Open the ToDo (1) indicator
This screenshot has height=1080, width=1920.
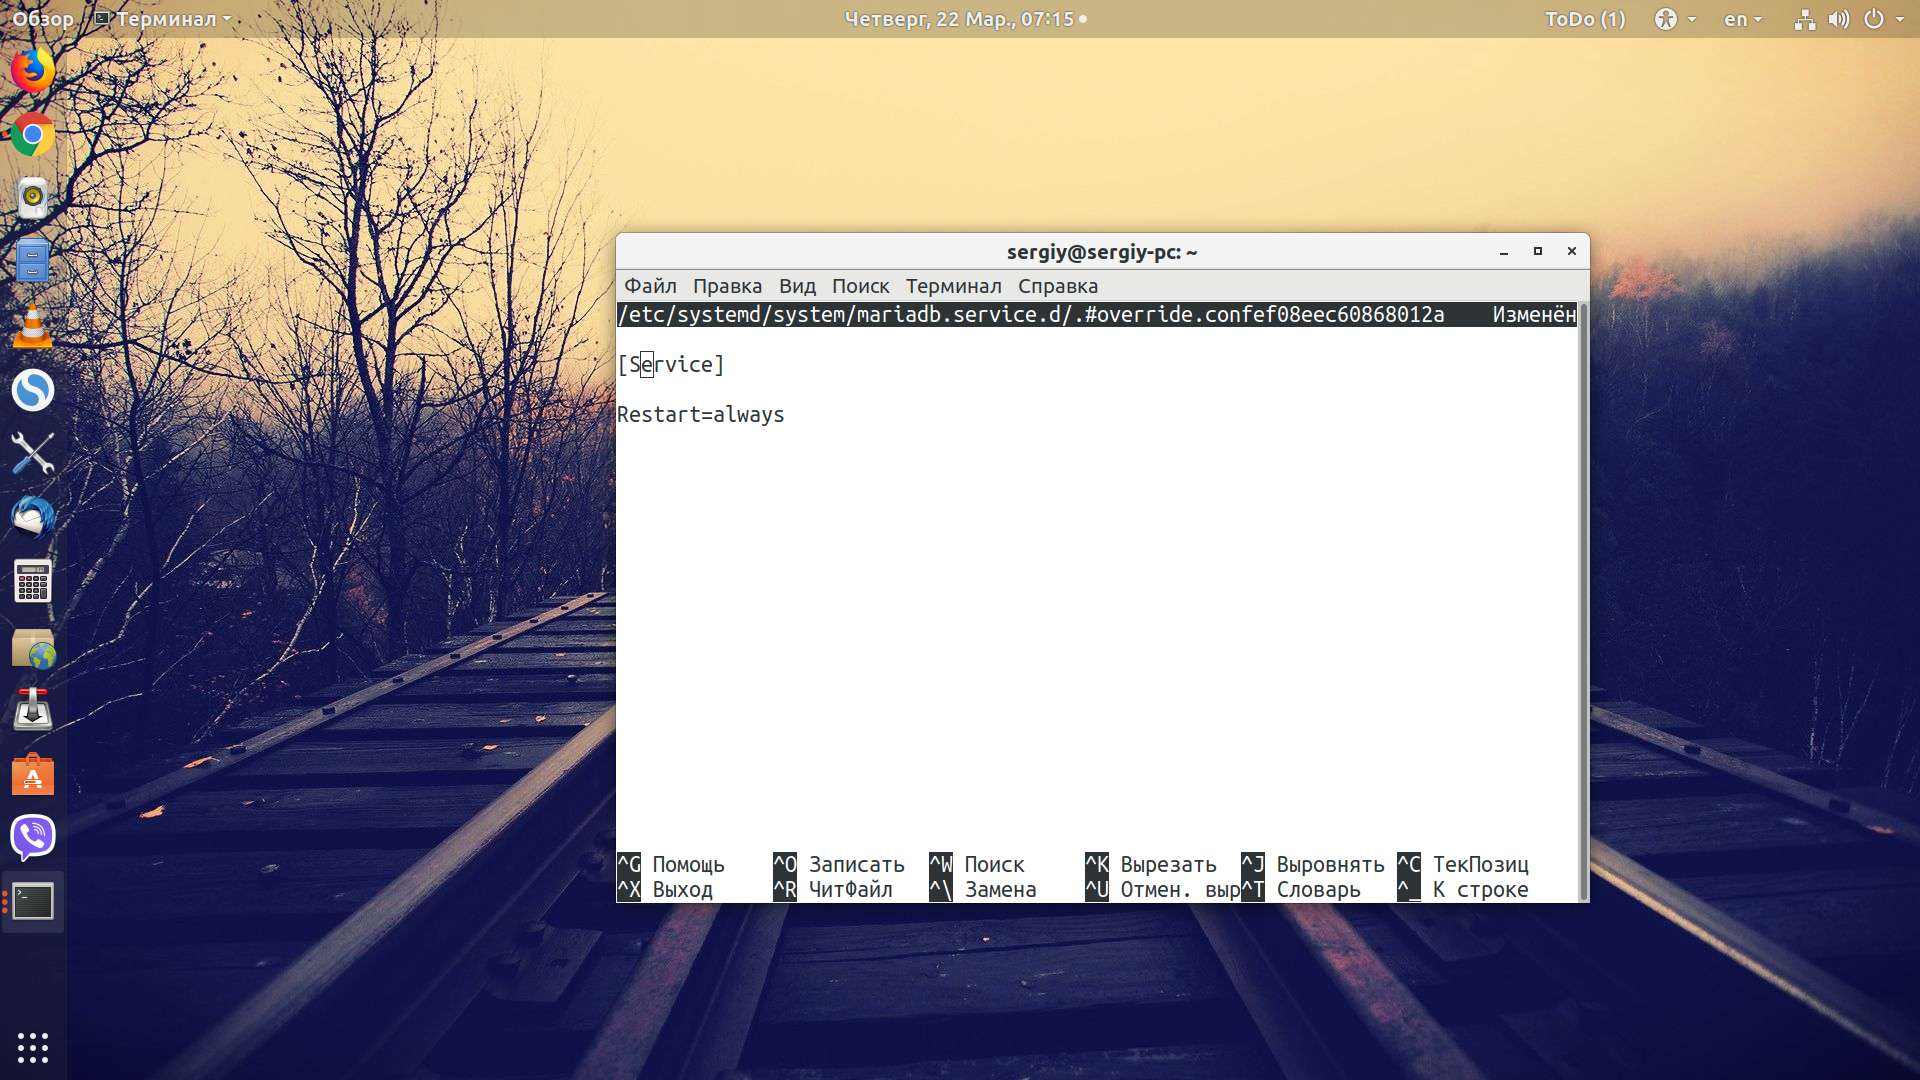(x=1585, y=19)
